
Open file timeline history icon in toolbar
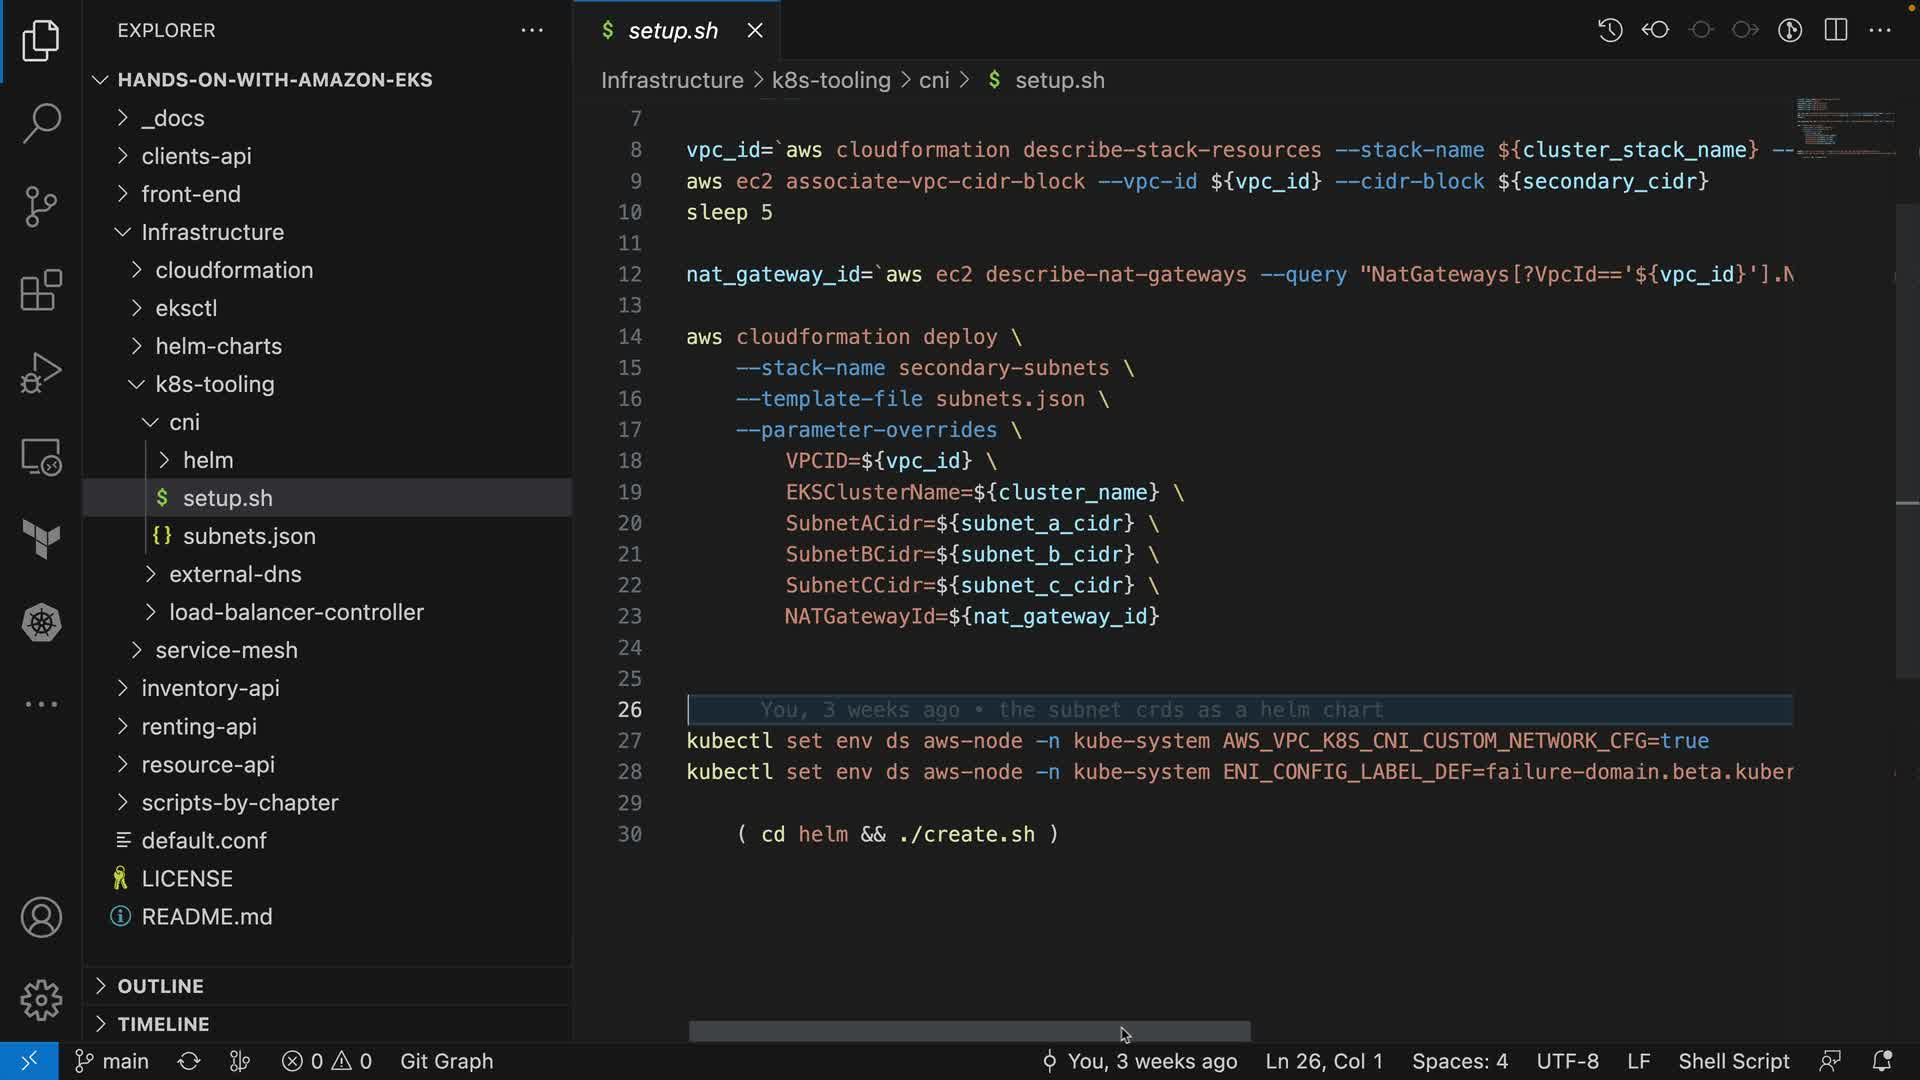(1610, 30)
